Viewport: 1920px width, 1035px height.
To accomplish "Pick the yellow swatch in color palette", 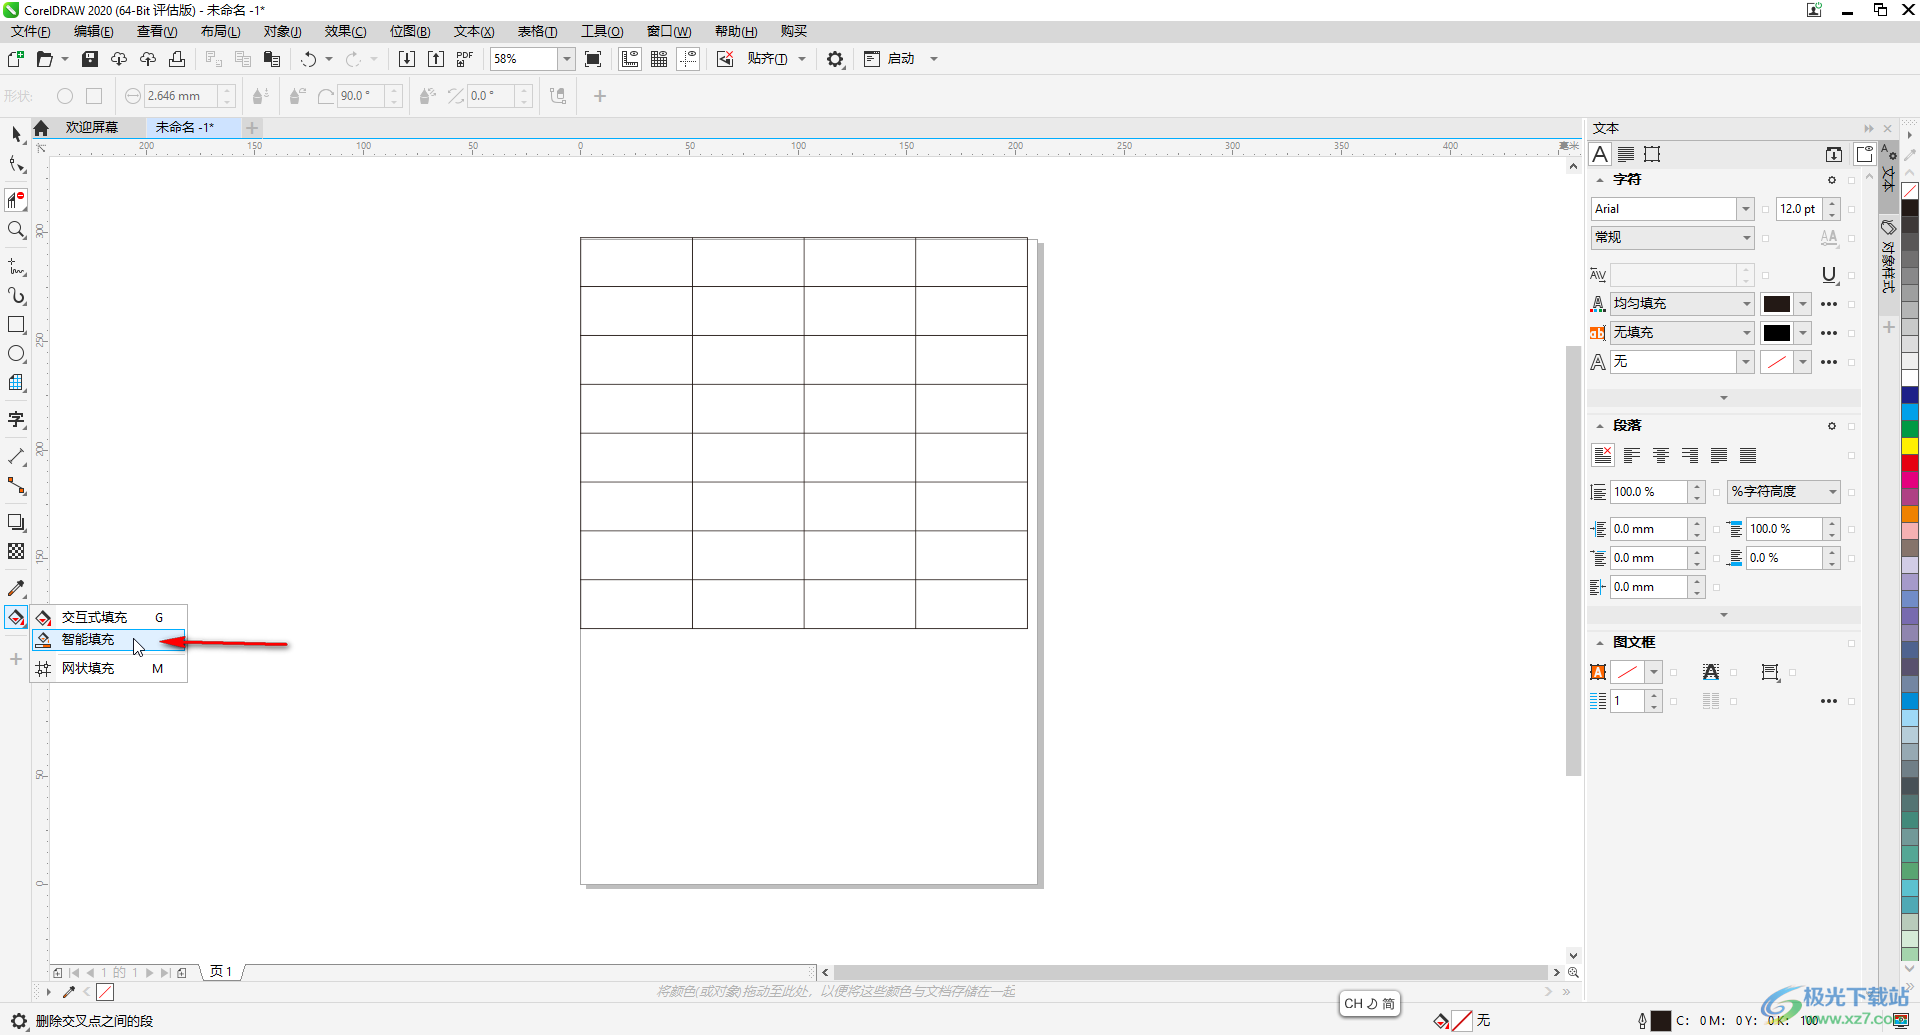I will pos(1909,446).
